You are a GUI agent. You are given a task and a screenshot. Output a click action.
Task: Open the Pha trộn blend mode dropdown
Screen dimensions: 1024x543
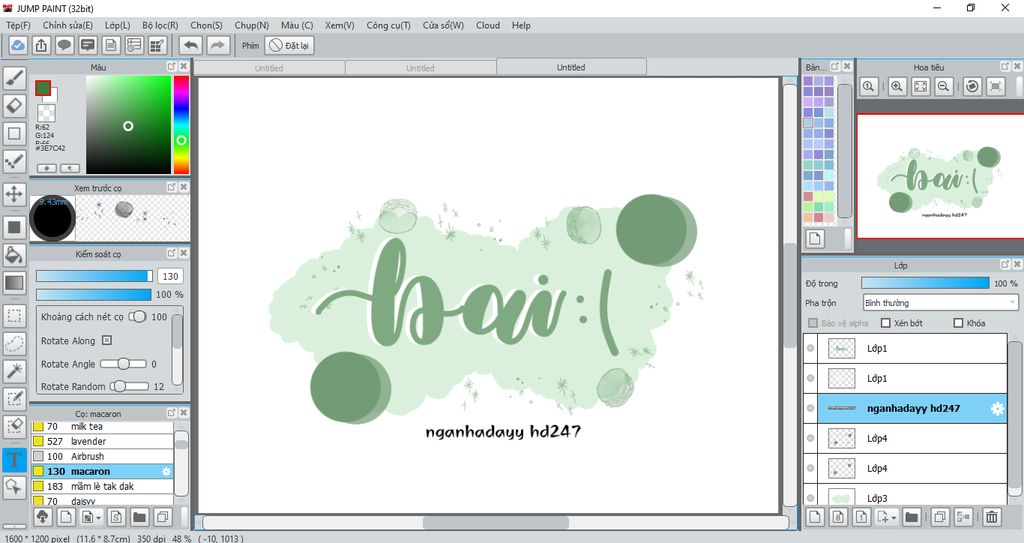coord(940,303)
